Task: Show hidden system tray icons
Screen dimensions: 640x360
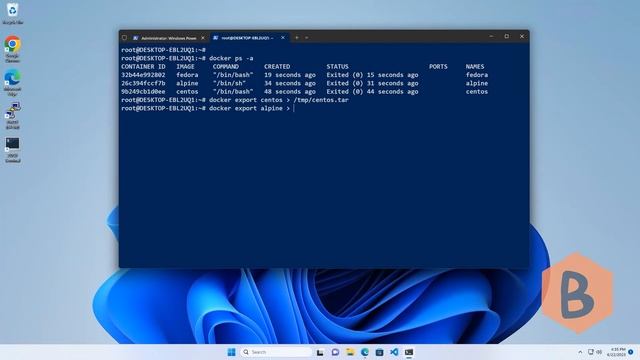Action: coord(580,352)
